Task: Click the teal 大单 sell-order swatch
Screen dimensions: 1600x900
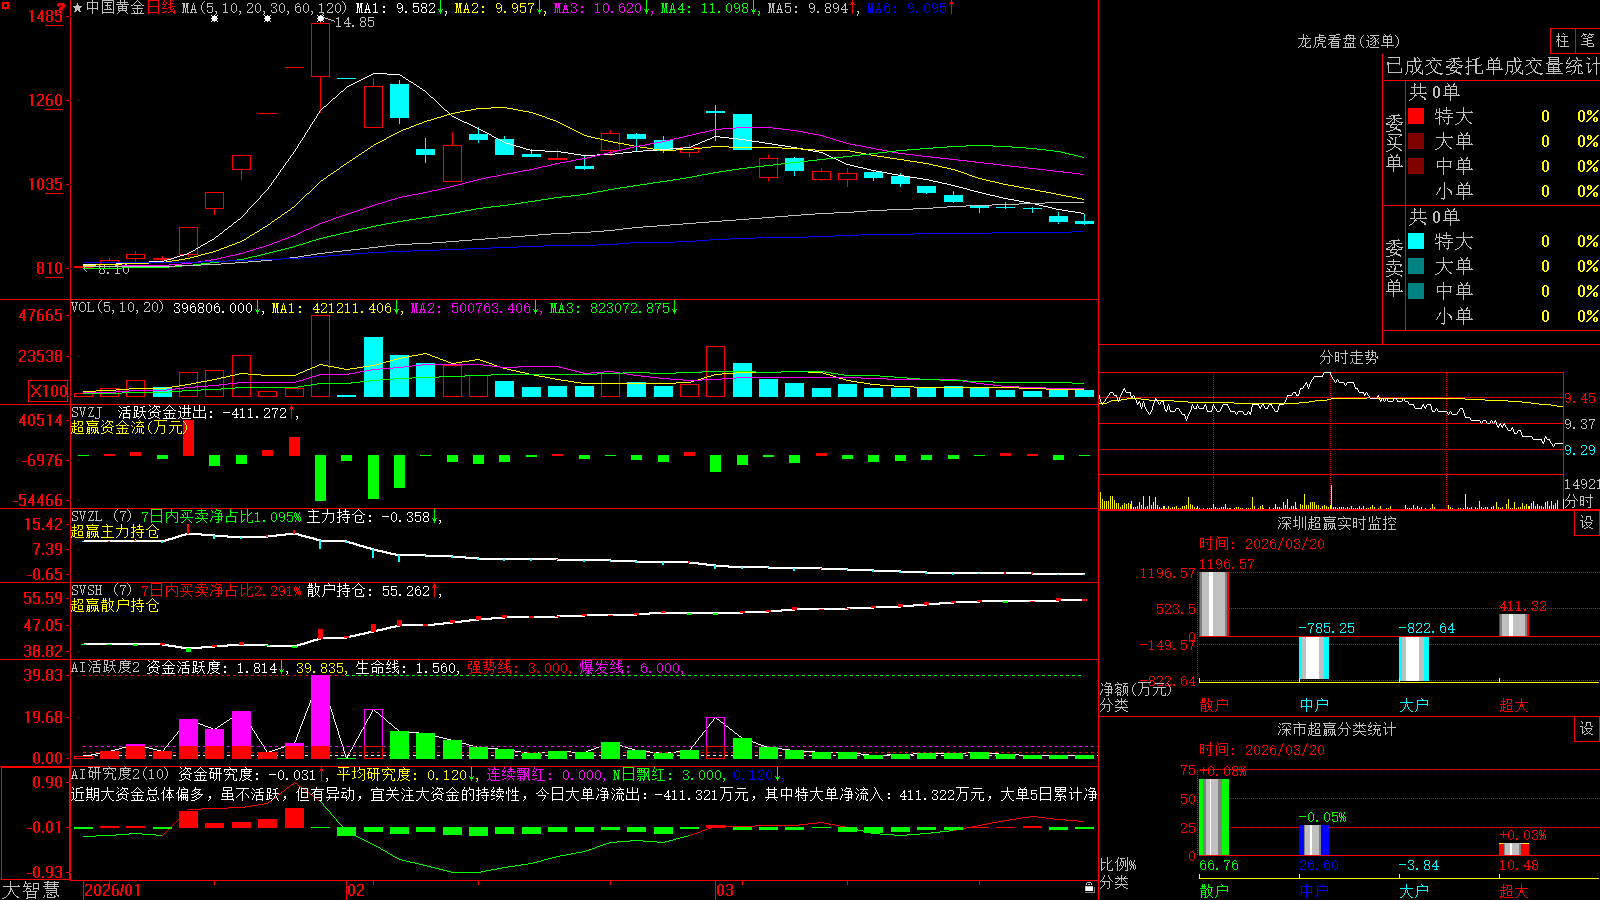Action: [x=1416, y=266]
